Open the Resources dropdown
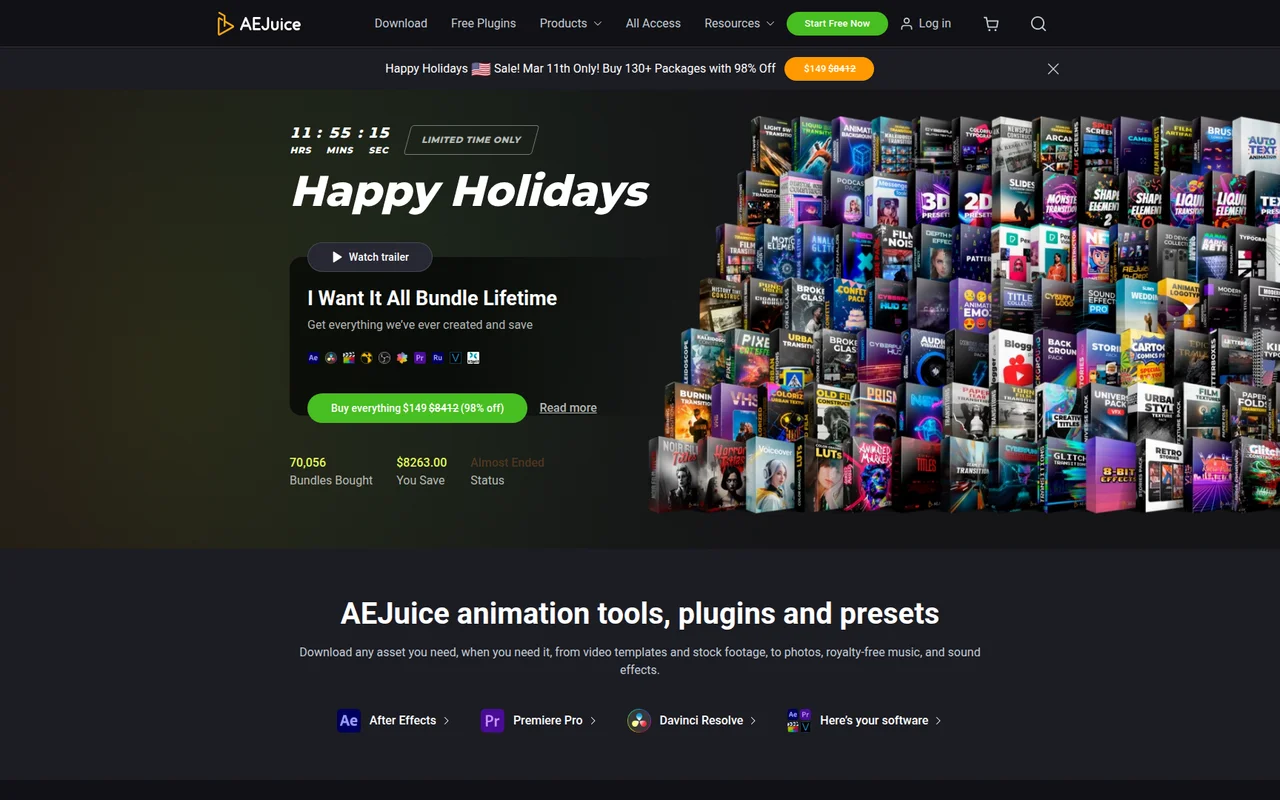The image size is (1280, 800). point(738,23)
